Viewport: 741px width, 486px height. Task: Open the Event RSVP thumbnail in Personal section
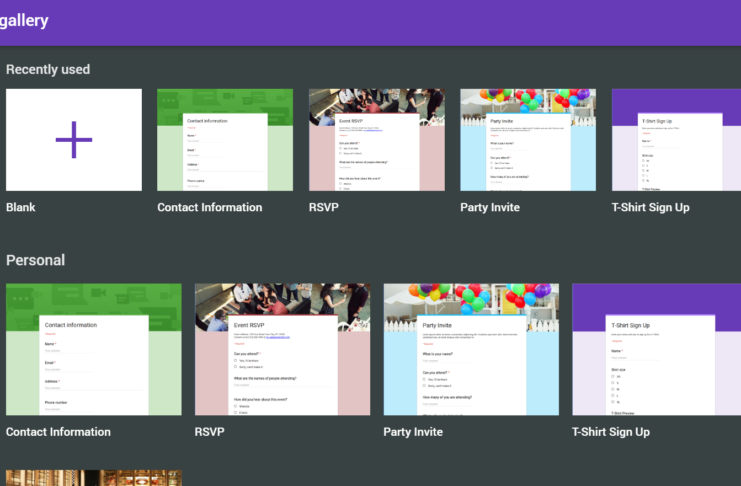pyautogui.click(x=282, y=349)
